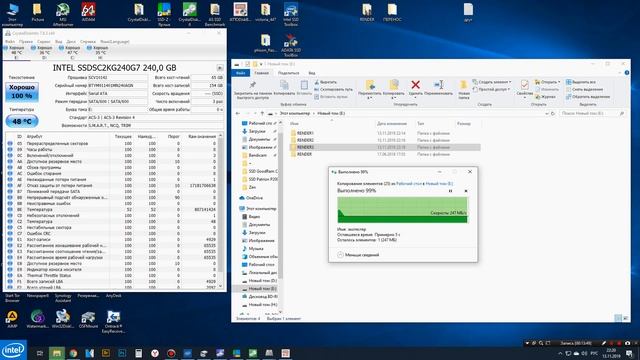Open AS SSD Benchmark desktop icon
Viewport: 640px width, 360px height.
215,14
